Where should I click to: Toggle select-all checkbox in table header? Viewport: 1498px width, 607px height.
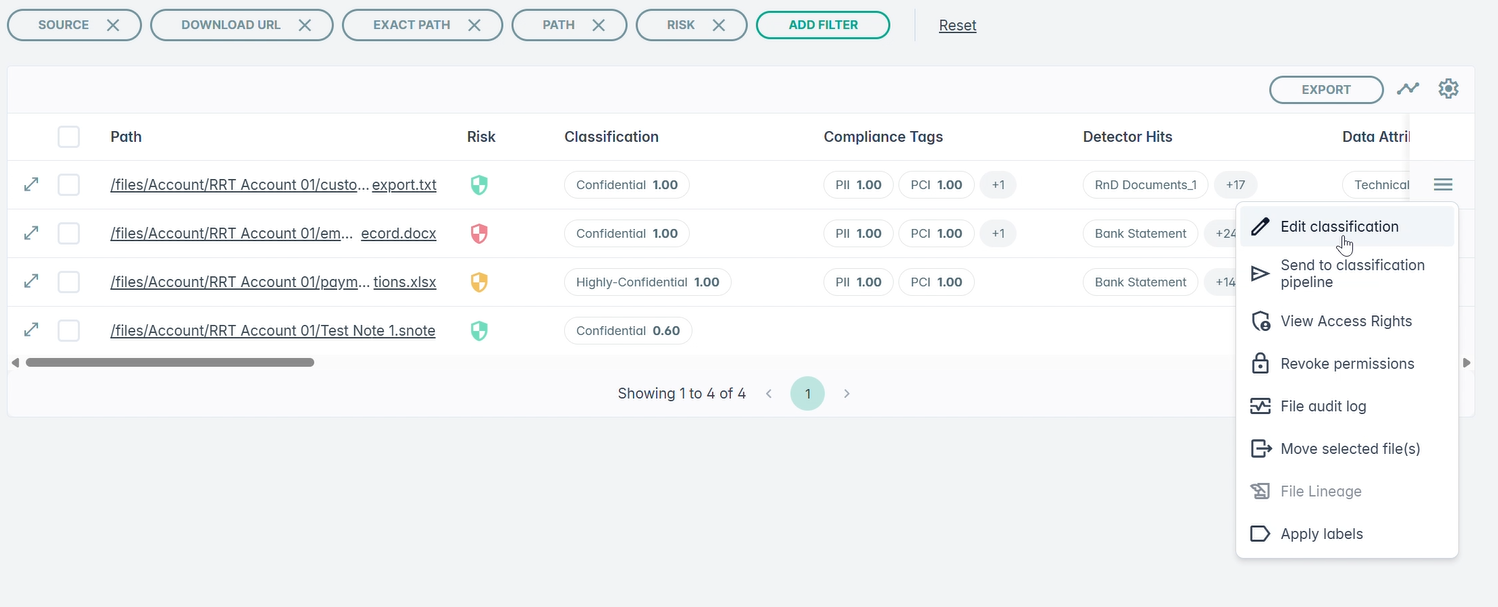click(x=68, y=137)
